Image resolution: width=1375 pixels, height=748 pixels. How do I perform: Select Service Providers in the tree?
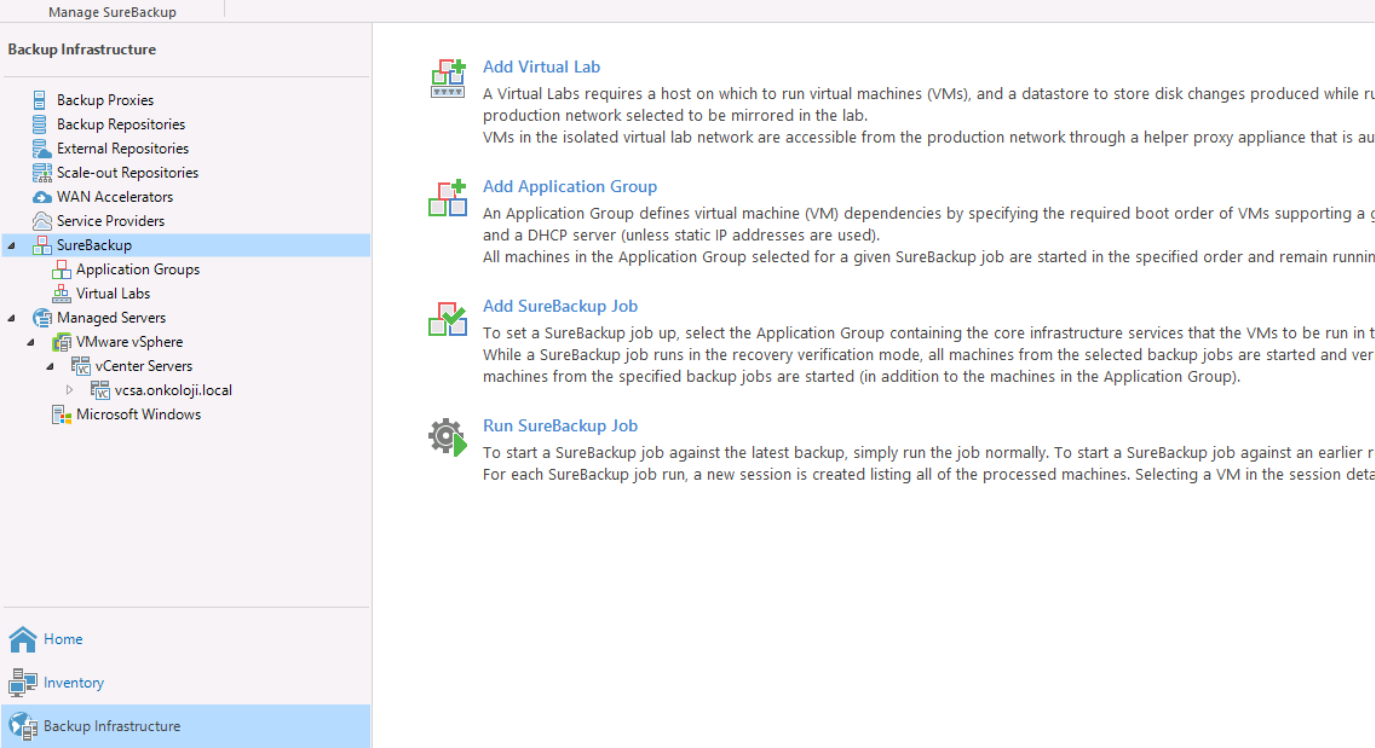(111, 221)
